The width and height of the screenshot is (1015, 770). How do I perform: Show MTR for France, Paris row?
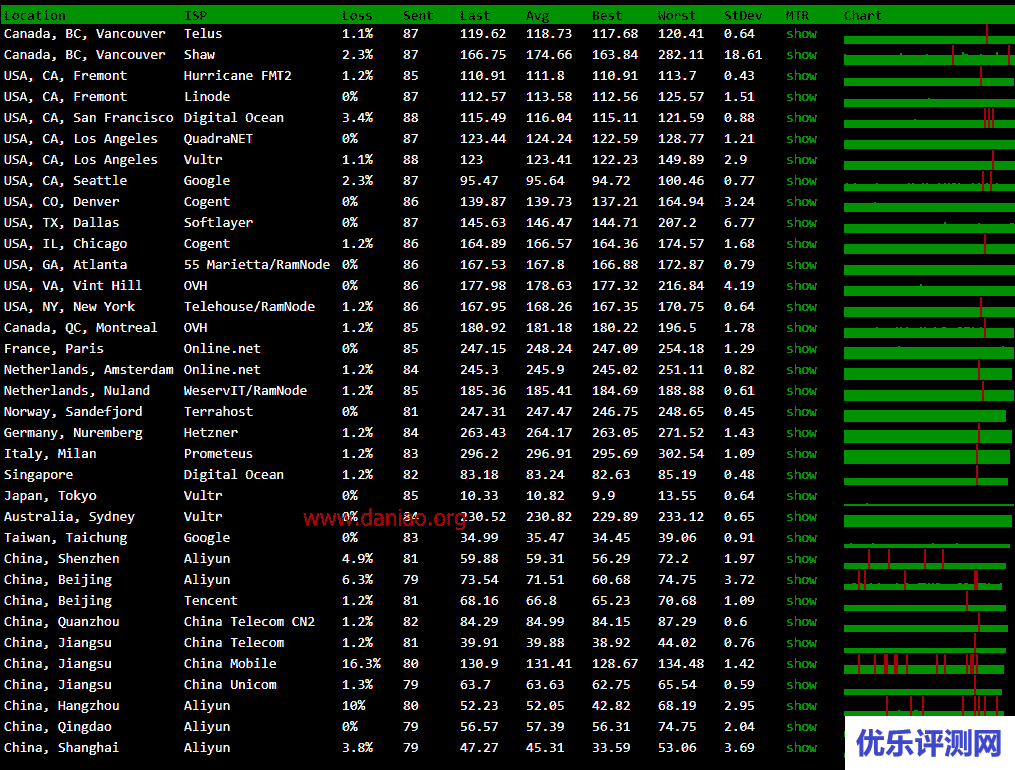point(801,349)
